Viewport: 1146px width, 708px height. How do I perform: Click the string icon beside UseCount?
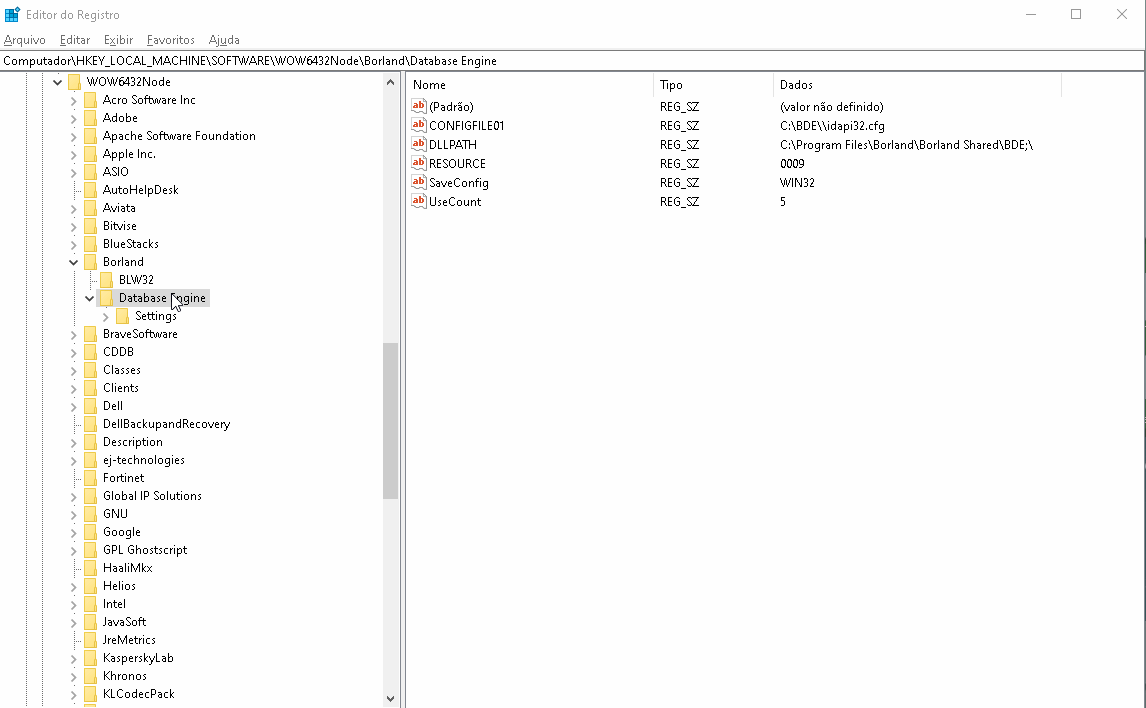point(419,202)
